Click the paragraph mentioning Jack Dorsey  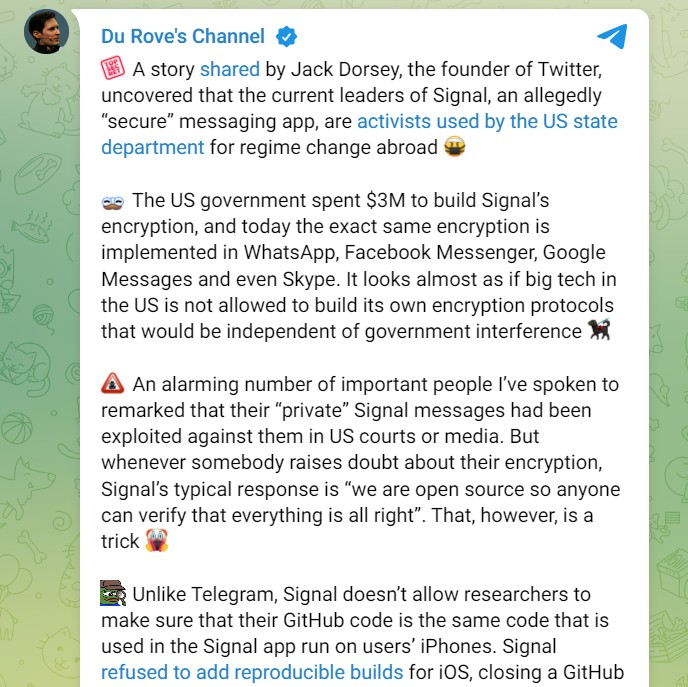[360, 96]
